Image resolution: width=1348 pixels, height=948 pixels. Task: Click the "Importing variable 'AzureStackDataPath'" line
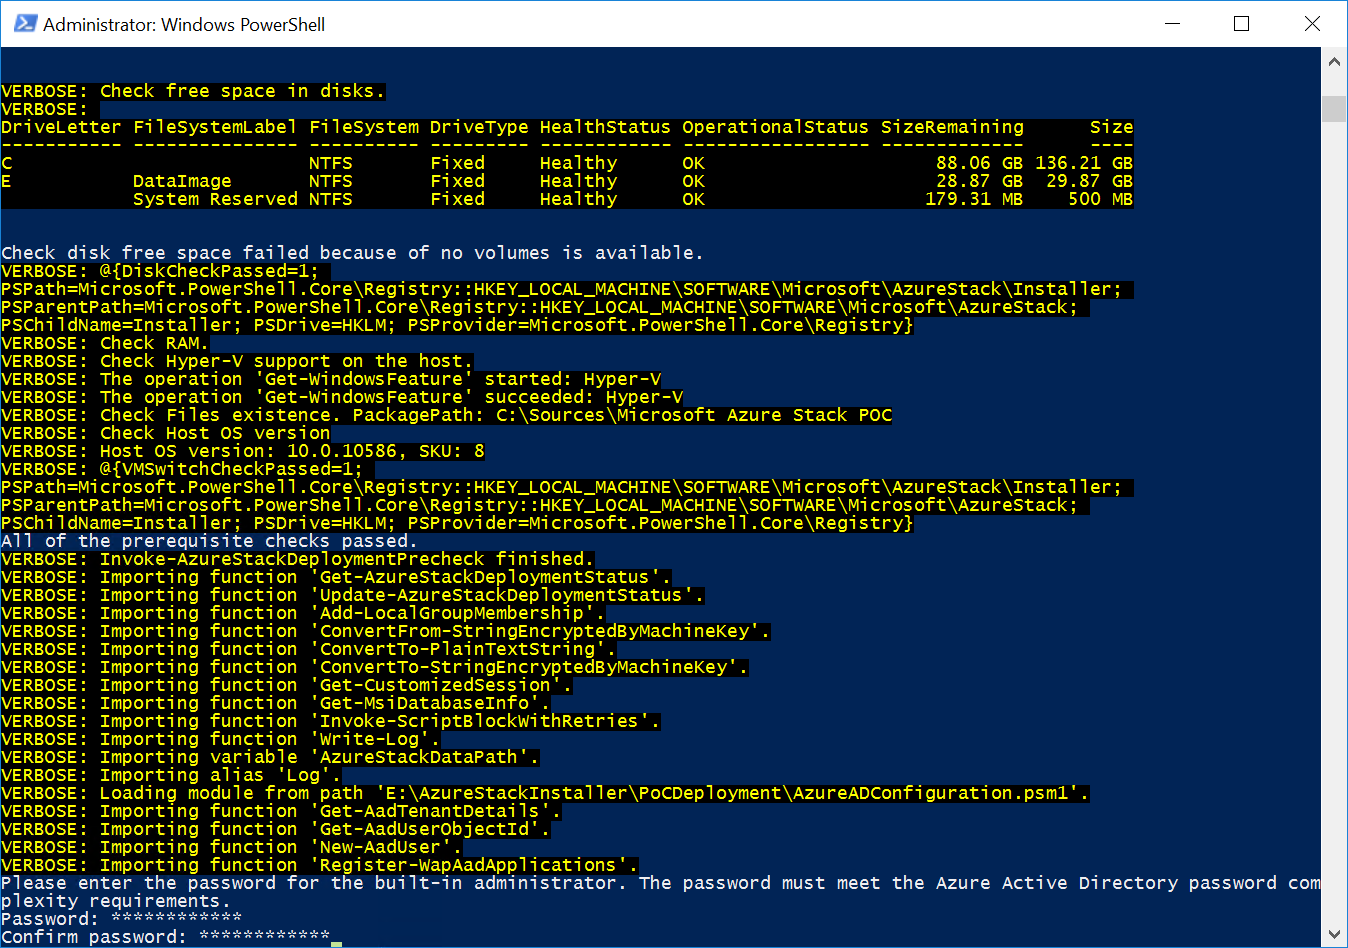pos(270,757)
